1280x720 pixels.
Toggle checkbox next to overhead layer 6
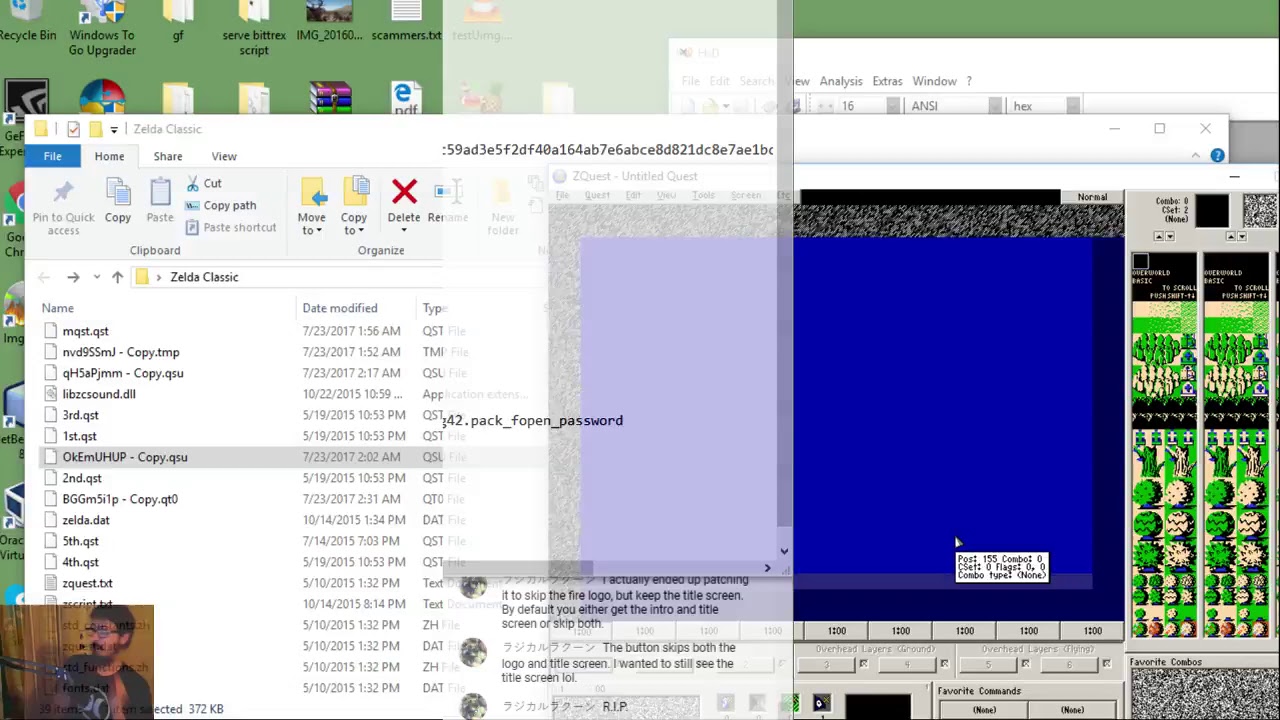point(1106,664)
